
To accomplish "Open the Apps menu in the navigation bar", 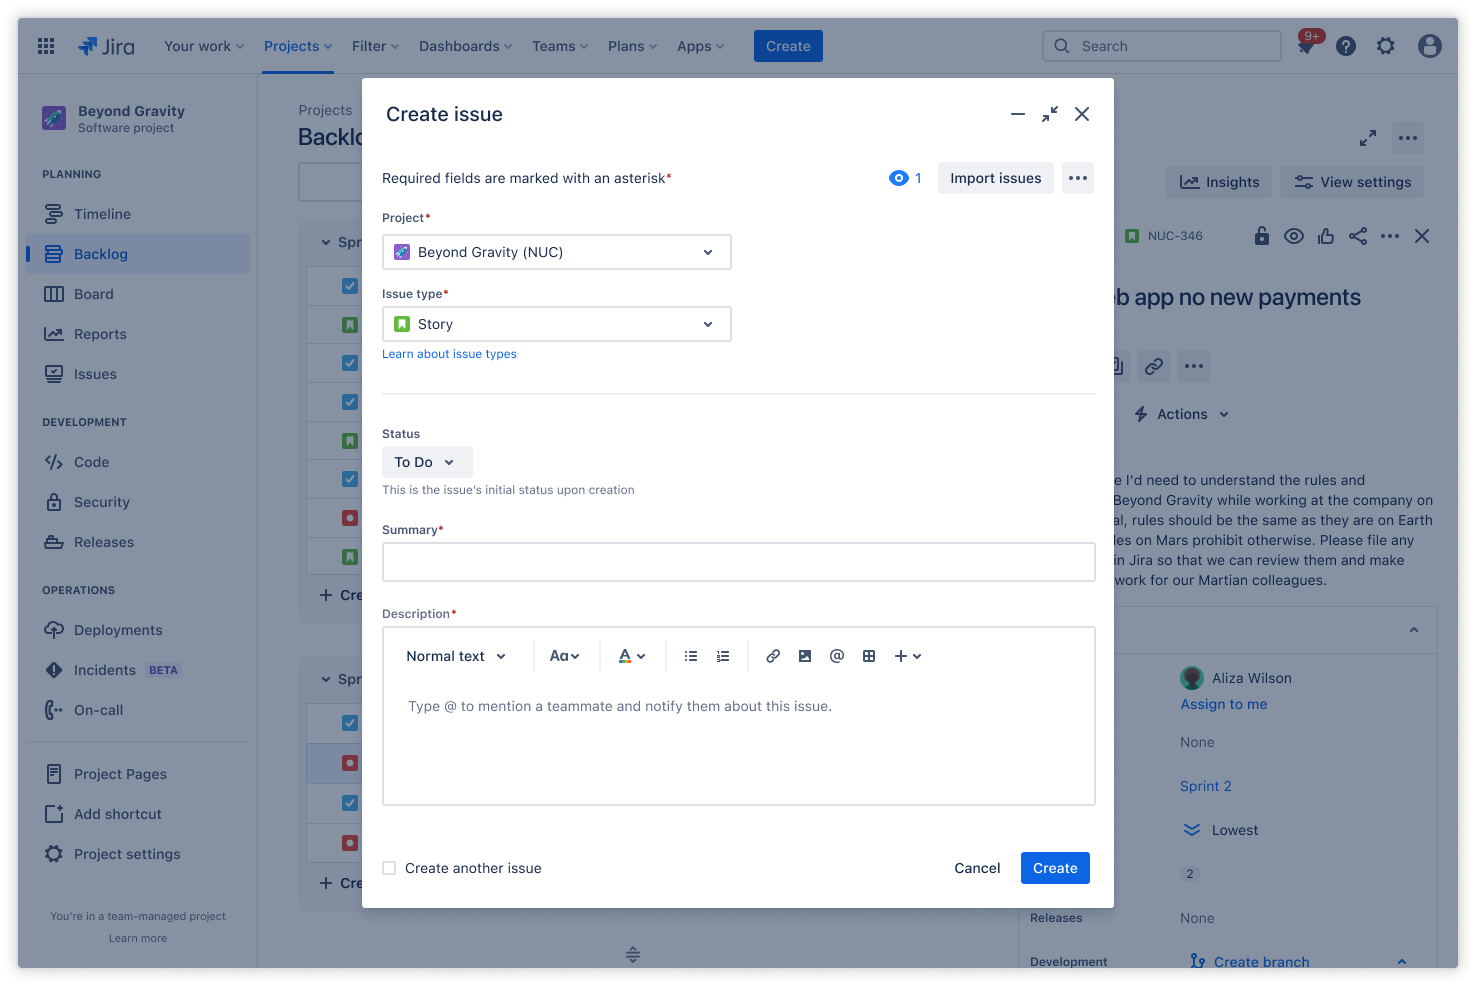I will pos(699,46).
